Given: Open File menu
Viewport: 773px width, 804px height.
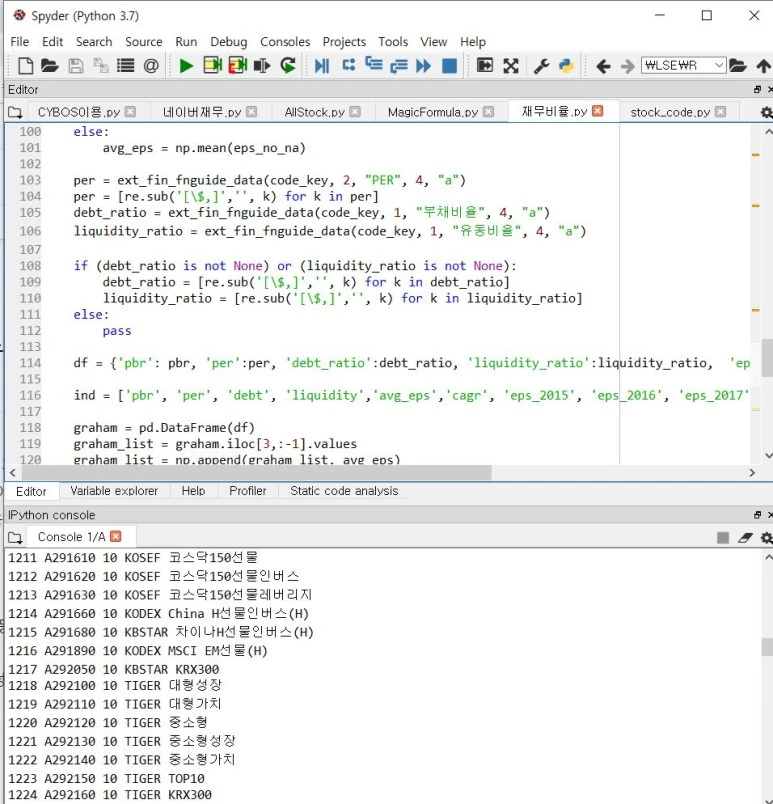Looking at the screenshot, I should (x=19, y=42).
